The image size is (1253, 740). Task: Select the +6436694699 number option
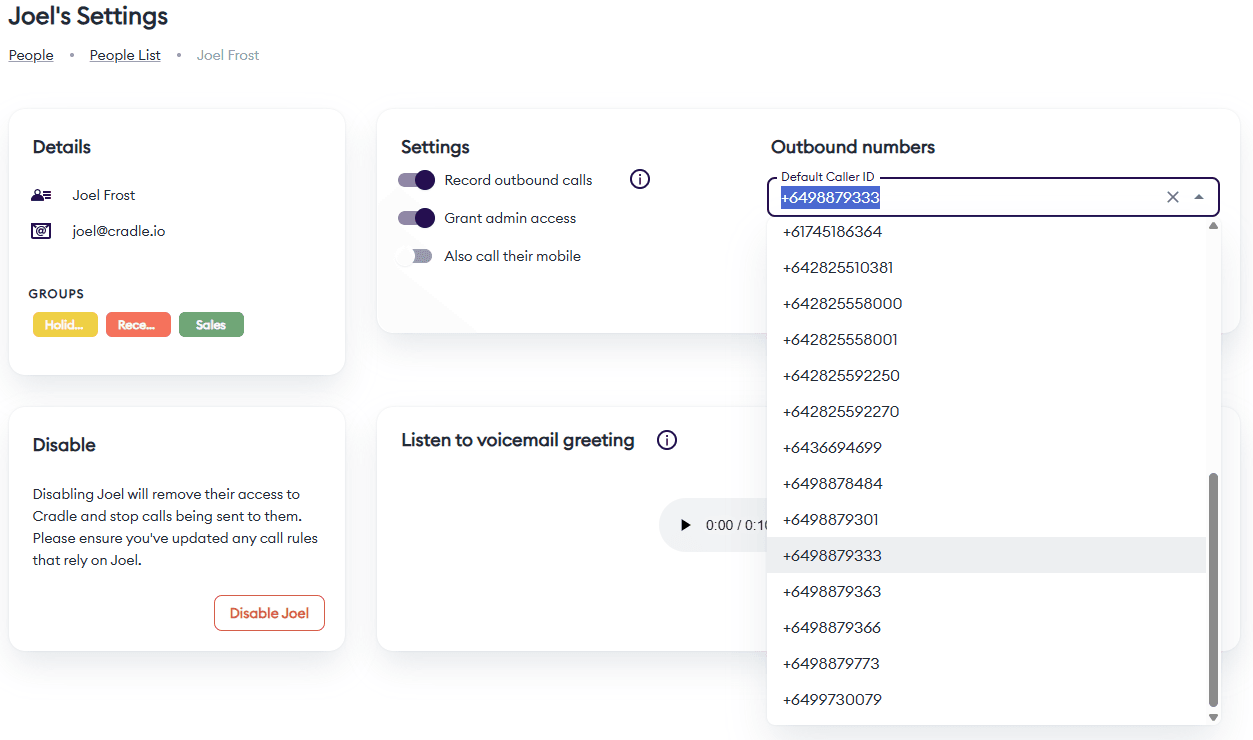coord(832,448)
